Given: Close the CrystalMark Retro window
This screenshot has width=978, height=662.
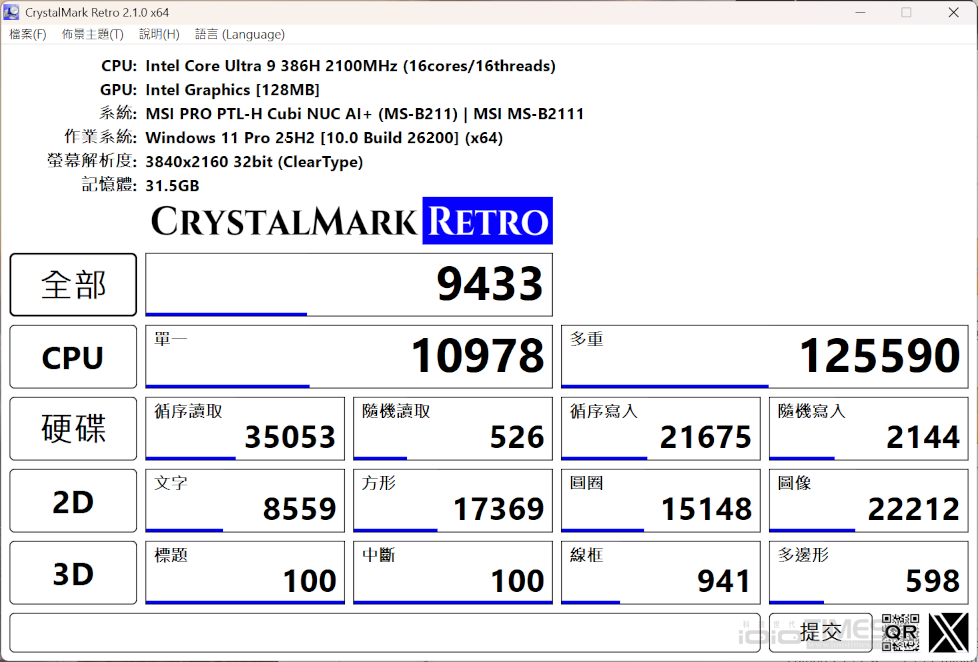Looking at the screenshot, I should (x=953, y=12).
